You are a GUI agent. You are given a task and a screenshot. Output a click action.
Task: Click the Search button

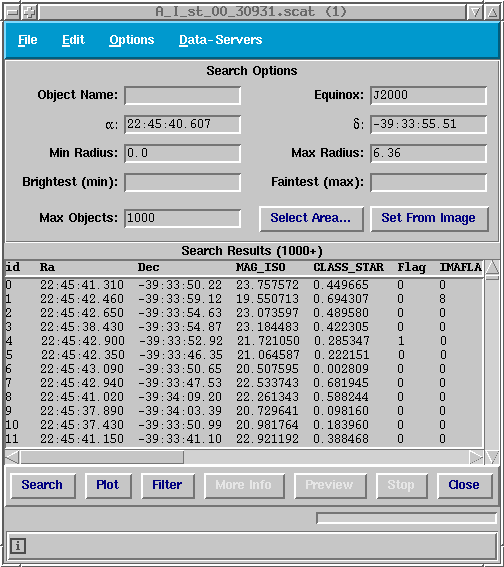click(42, 485)
